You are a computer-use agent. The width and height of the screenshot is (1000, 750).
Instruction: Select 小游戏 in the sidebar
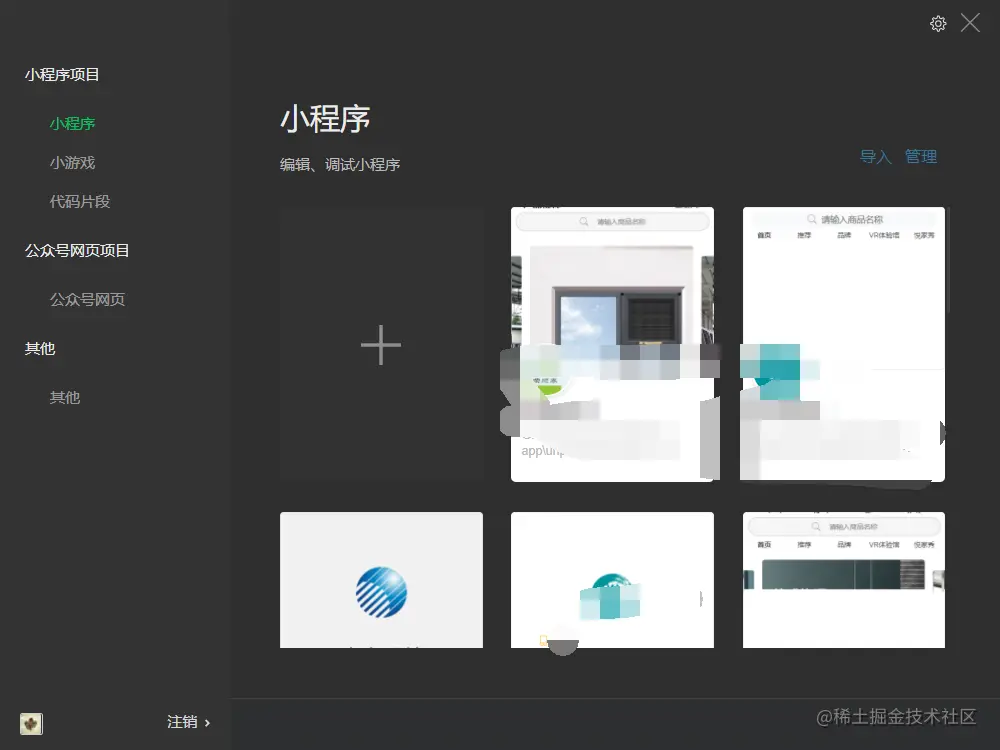(72, 163)
